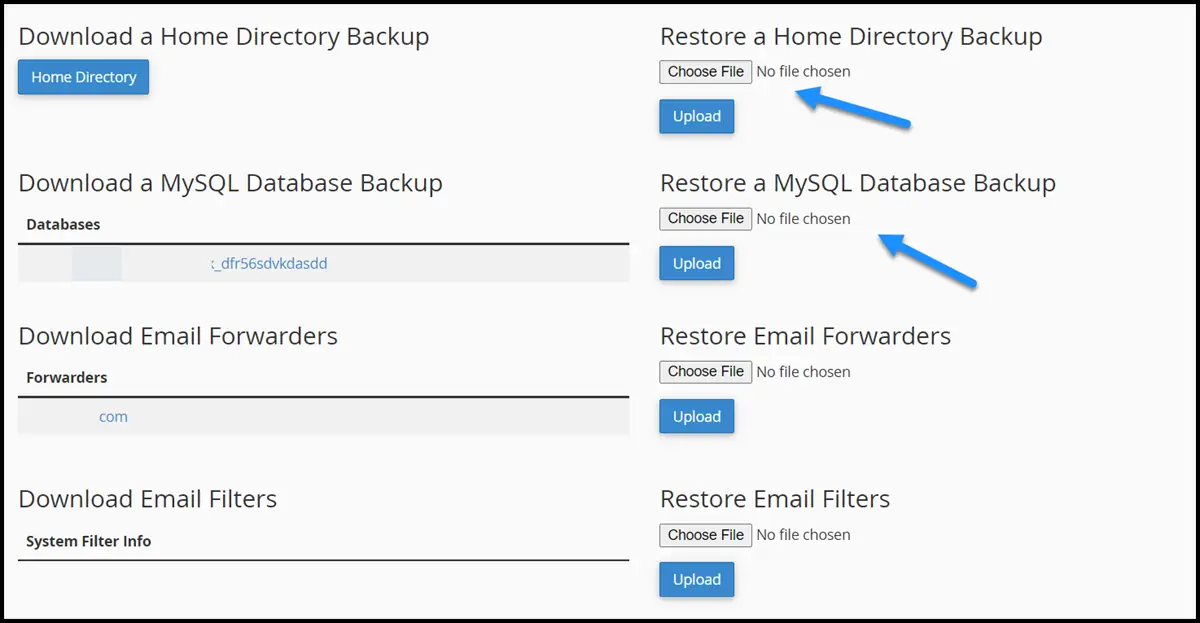
Task: Click 'No file chosen' under Restore Email Forwarders
Action: [x=803, y=372]
